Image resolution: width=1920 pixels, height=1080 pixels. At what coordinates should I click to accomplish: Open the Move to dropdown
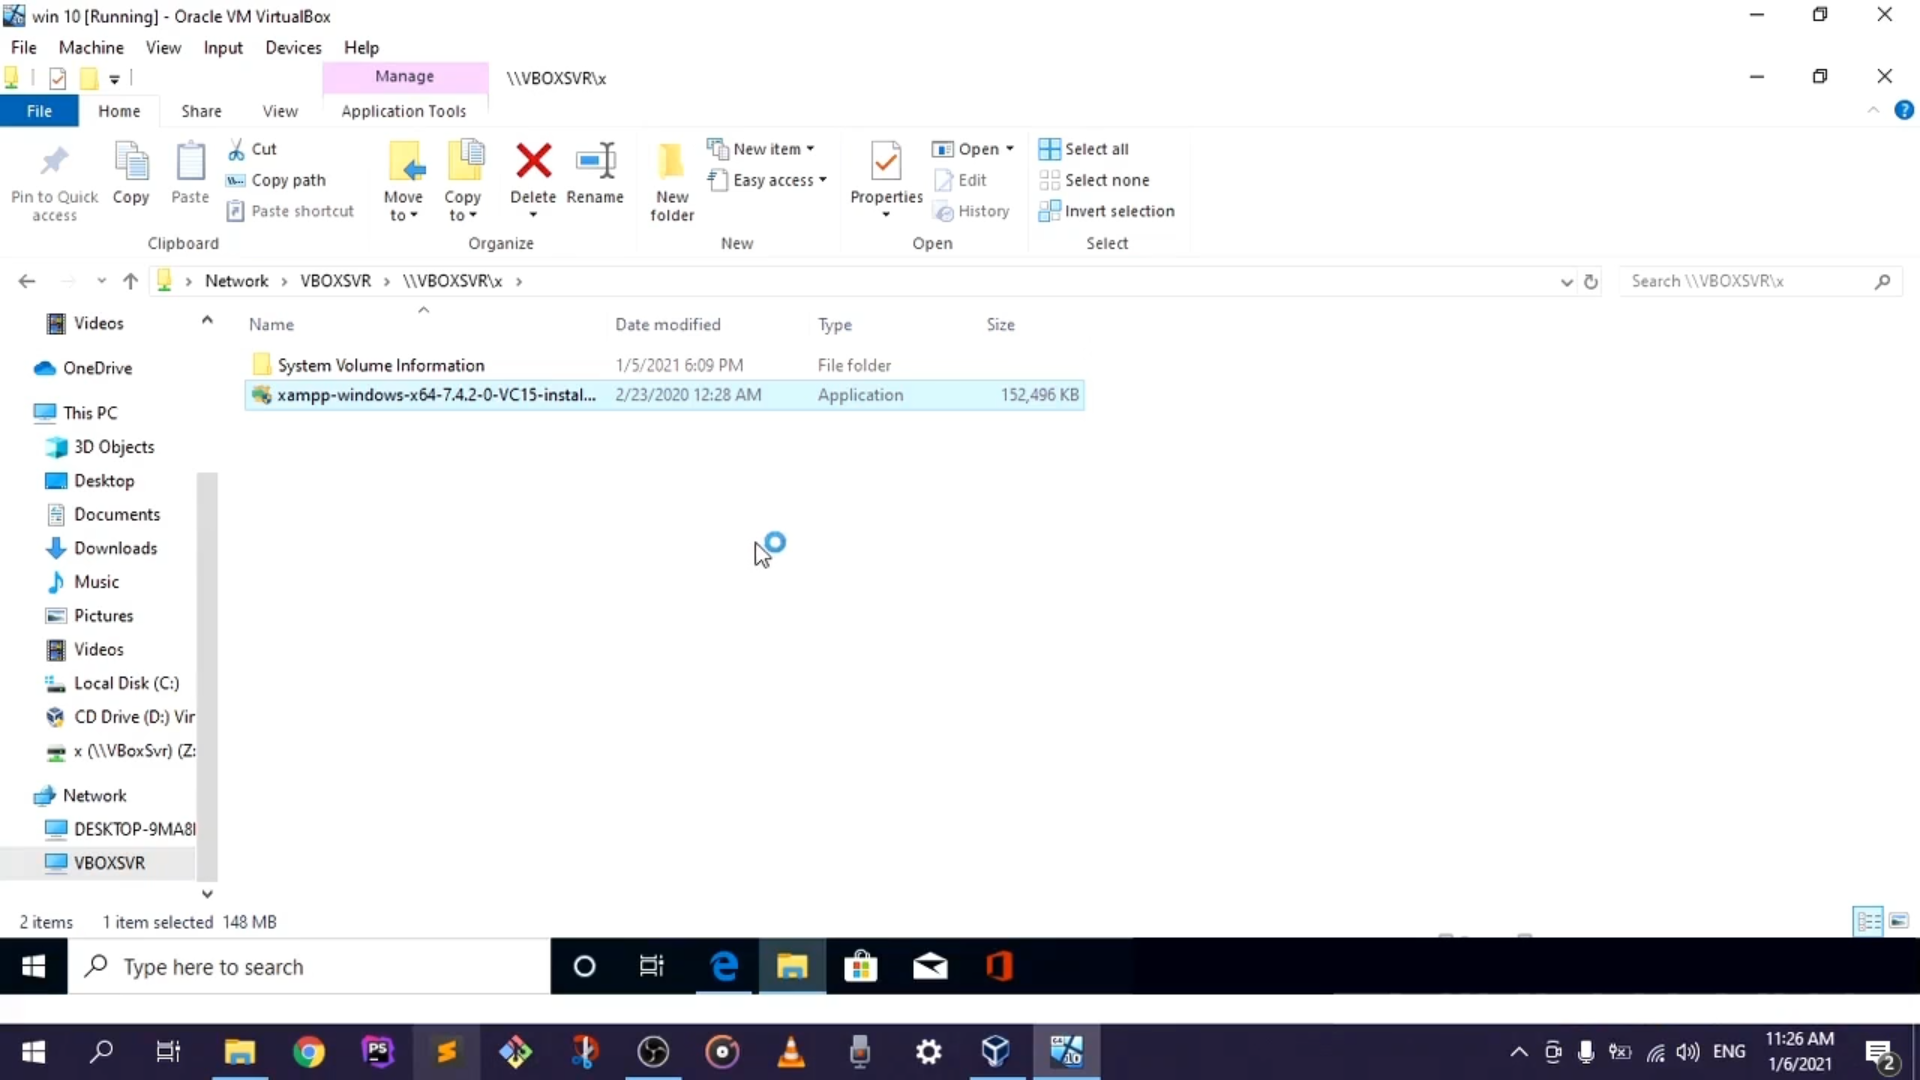404,182
